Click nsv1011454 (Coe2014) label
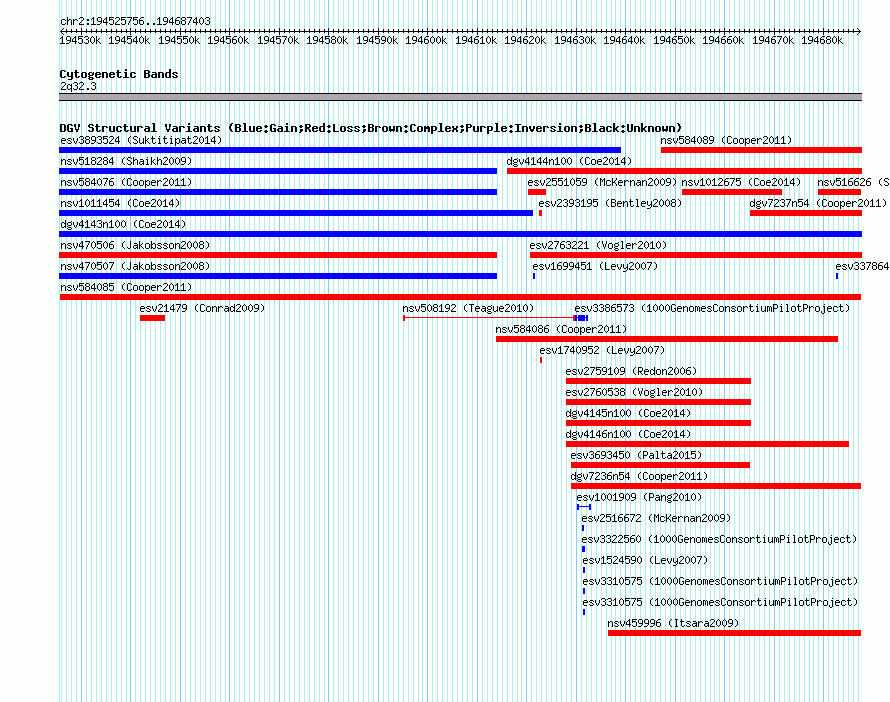The width and height of the screenshot is (890, 702). point(120,203)
